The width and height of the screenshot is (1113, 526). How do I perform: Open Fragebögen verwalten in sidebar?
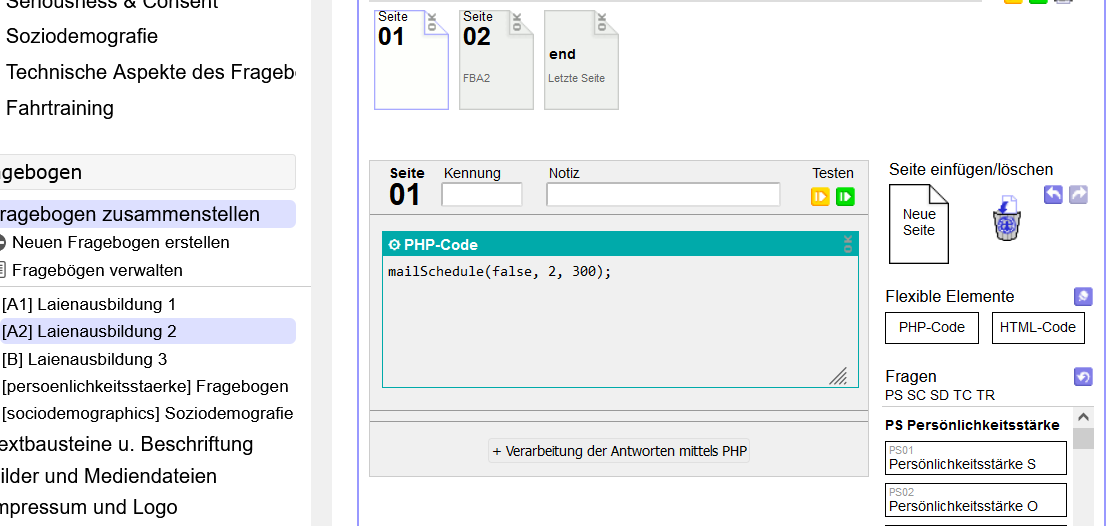[x=97, y=270]
